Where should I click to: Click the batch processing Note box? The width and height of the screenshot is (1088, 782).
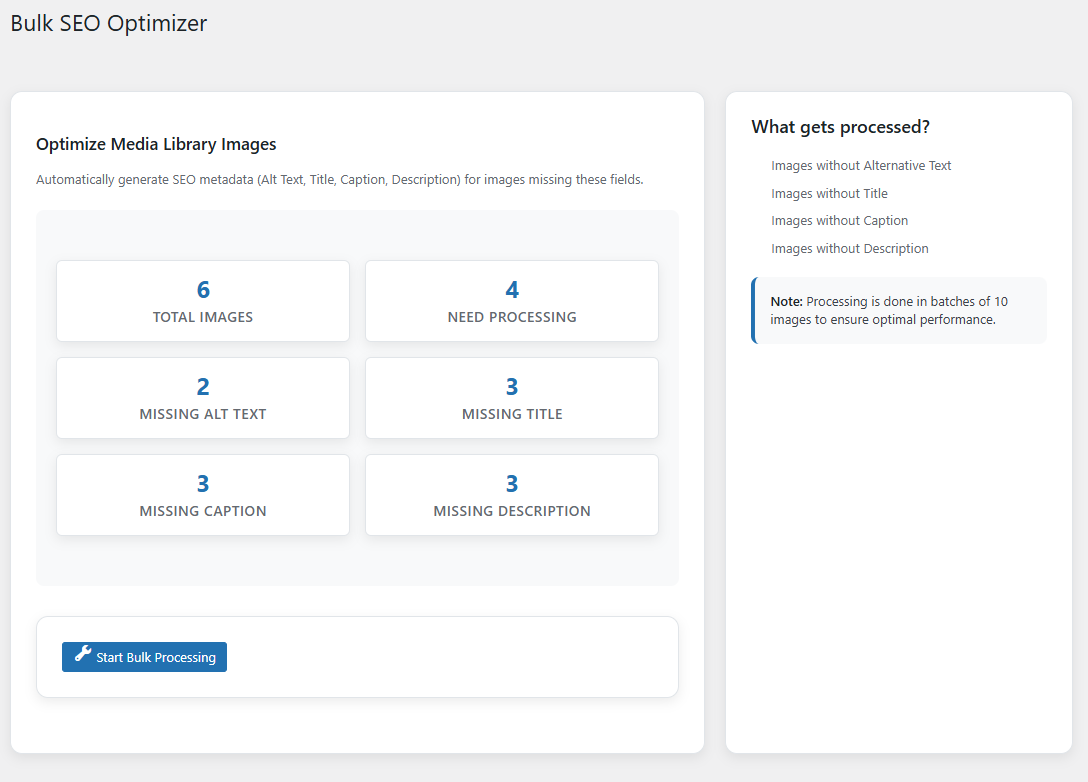tap(900, 311)
